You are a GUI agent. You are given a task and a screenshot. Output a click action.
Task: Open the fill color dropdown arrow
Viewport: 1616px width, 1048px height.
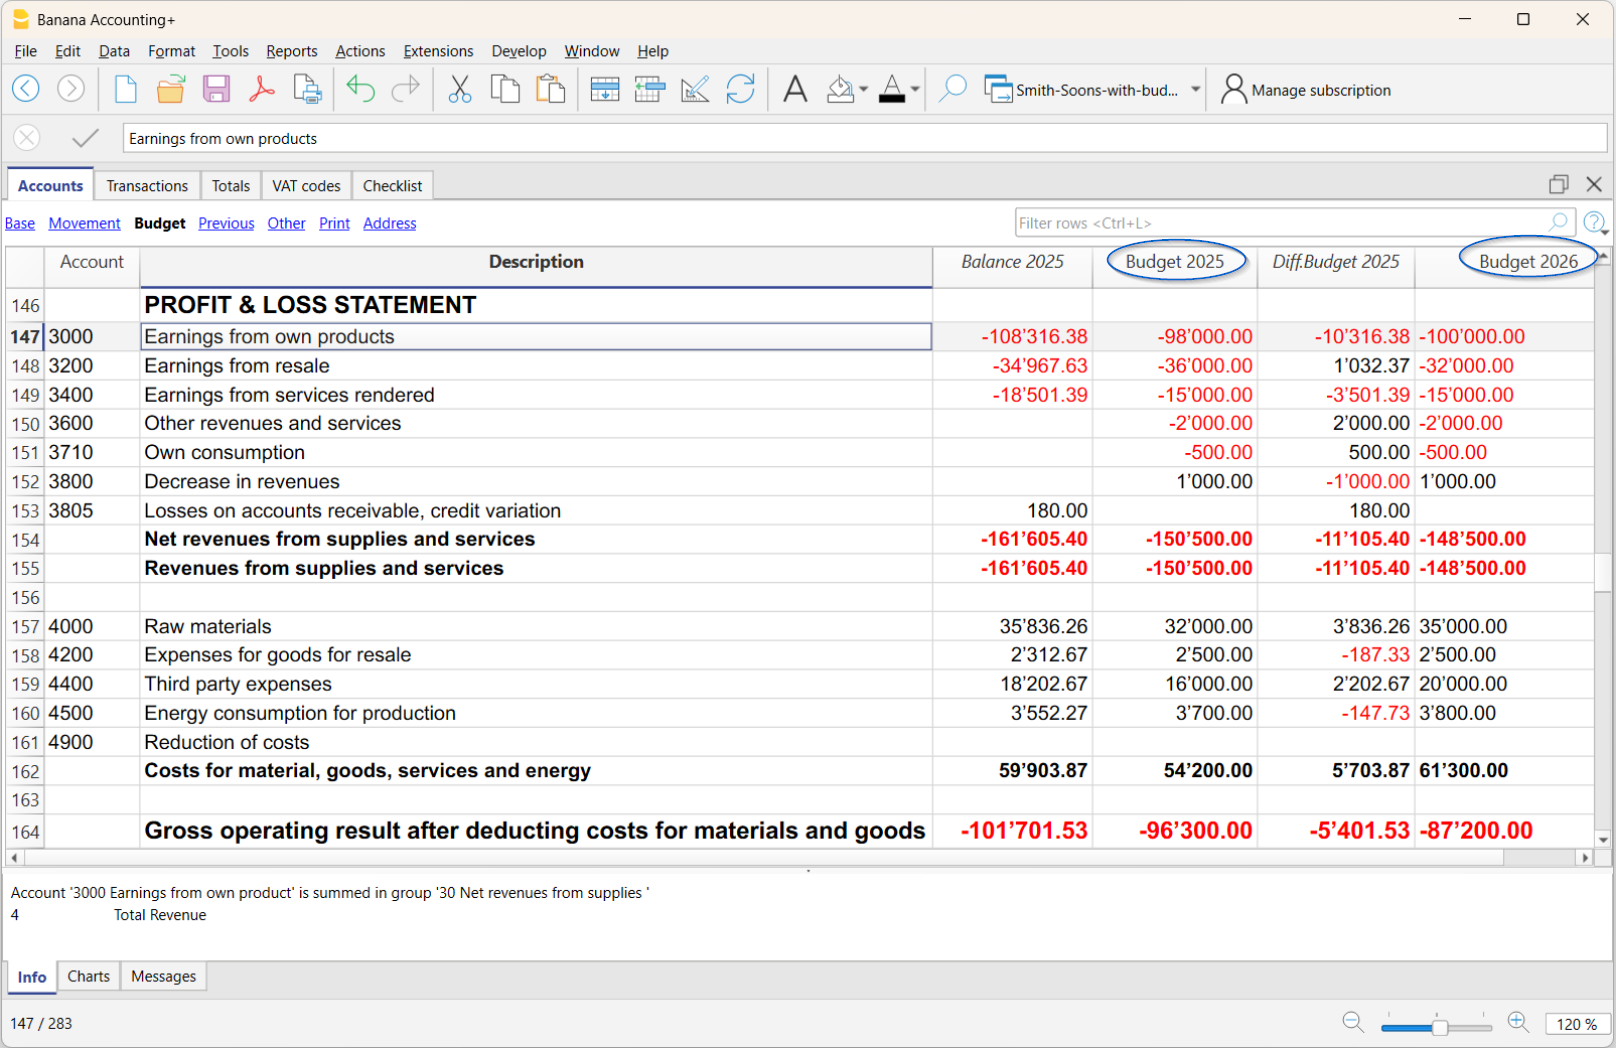click(x=863, y=89)
